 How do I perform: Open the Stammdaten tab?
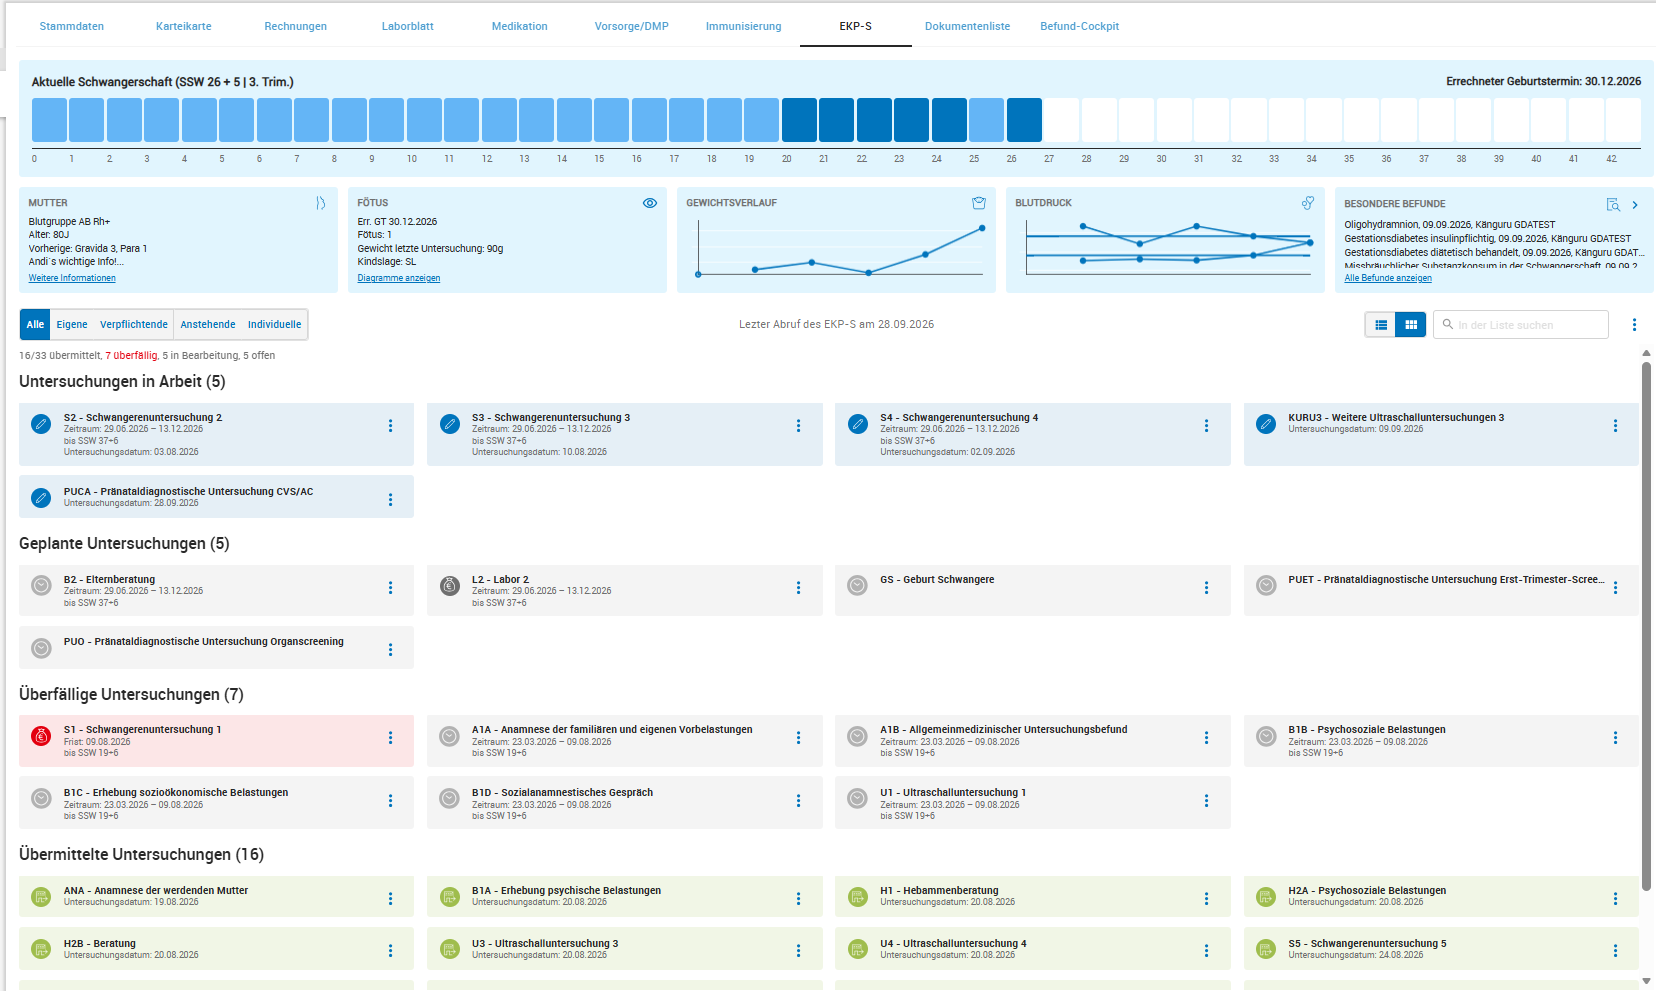pos(72,26)
